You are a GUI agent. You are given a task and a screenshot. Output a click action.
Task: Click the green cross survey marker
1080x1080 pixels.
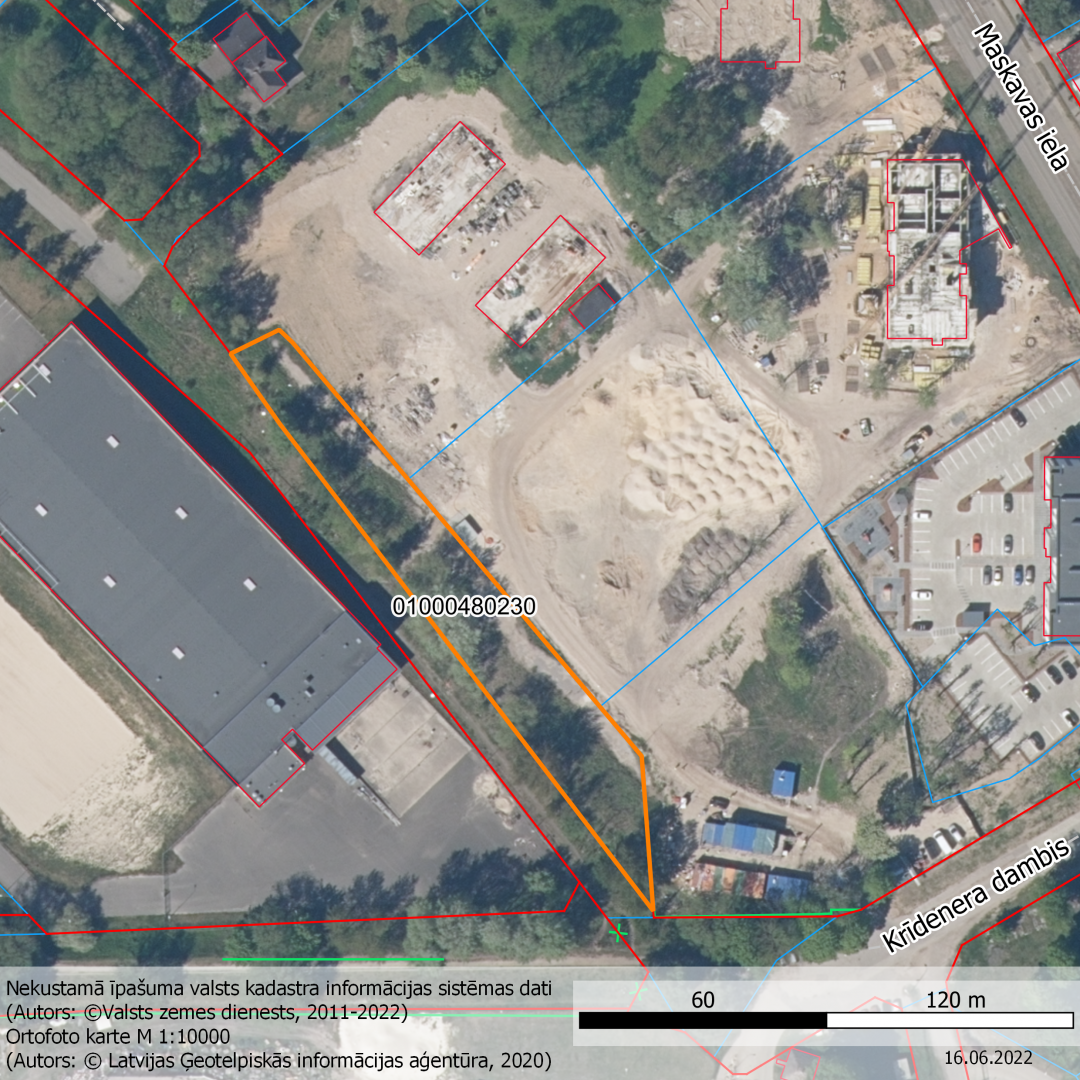point(619,932)
